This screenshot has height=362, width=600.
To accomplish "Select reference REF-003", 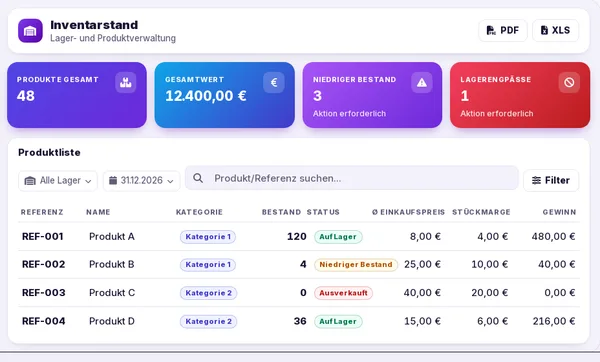I will (x=44, y=293).
